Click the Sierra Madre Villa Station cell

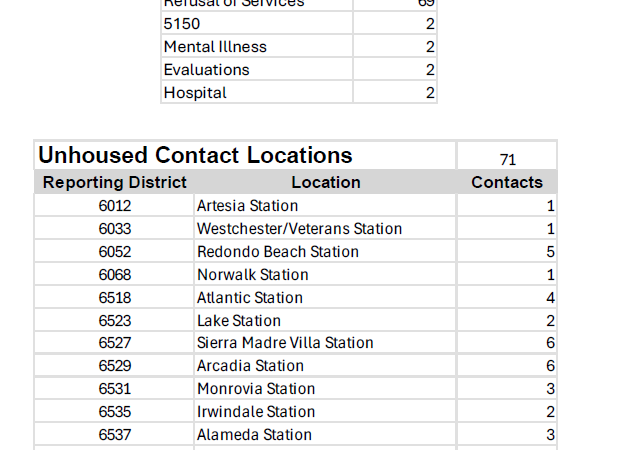point(285,343)
